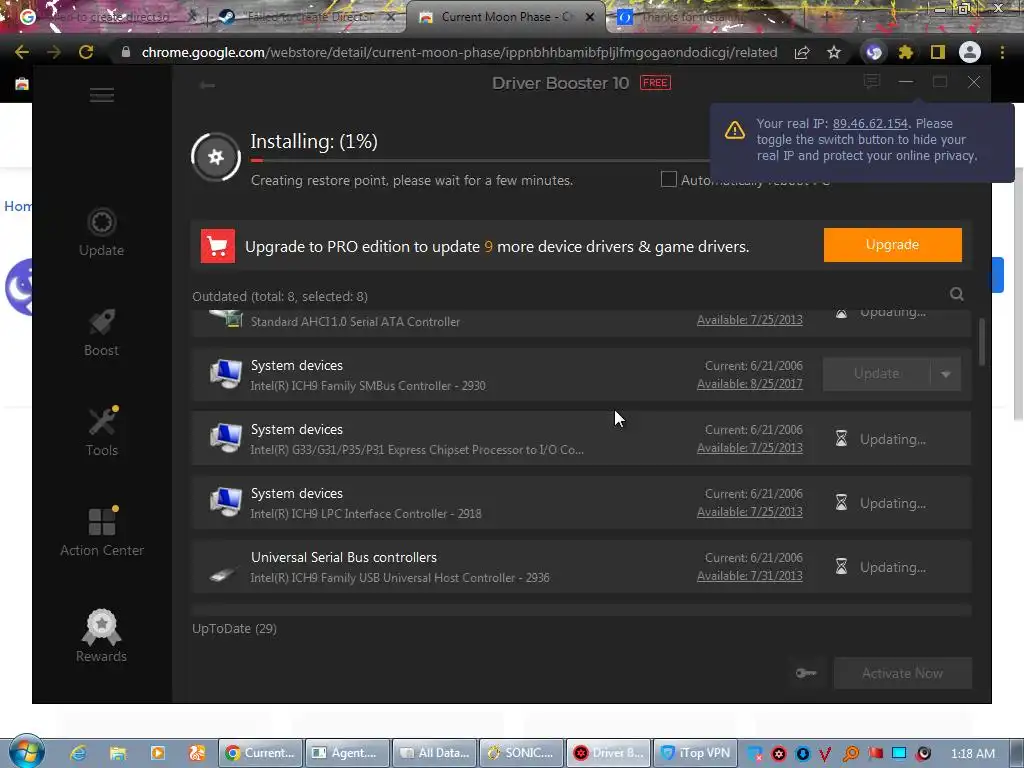Click the Activate Now button
Image resolution: width=1024 pixels, height=768 pixels.
click(x=902, y=673)
